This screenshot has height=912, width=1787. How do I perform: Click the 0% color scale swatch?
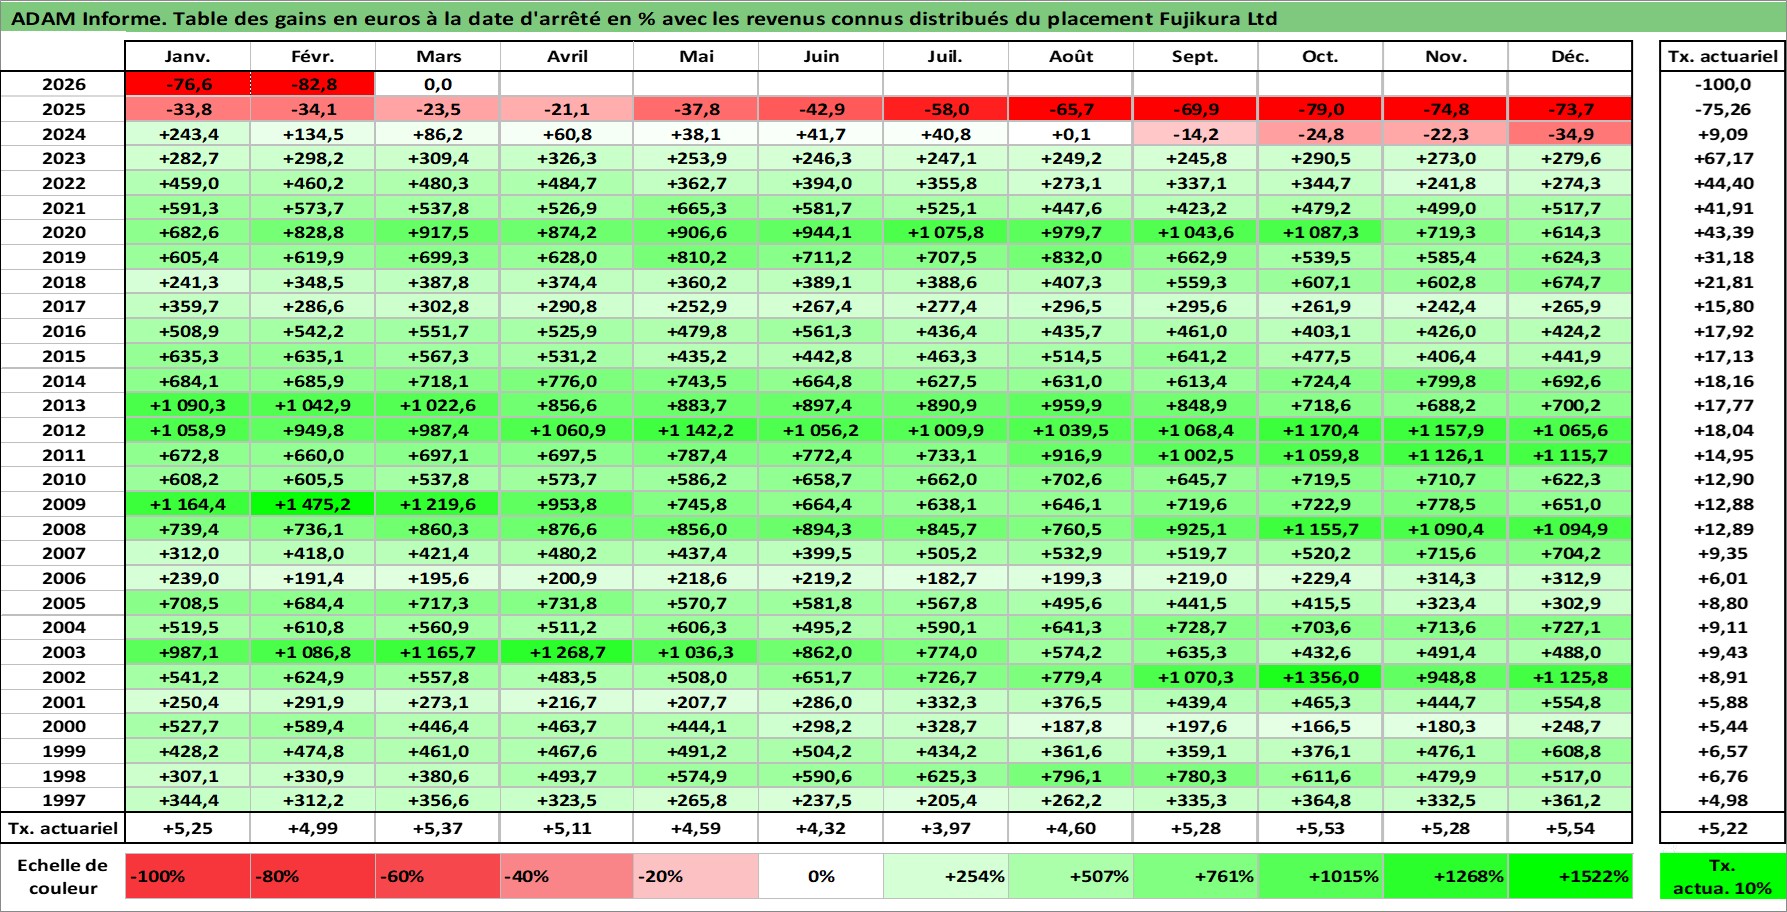pyautogui.click(x=821, y=876)
